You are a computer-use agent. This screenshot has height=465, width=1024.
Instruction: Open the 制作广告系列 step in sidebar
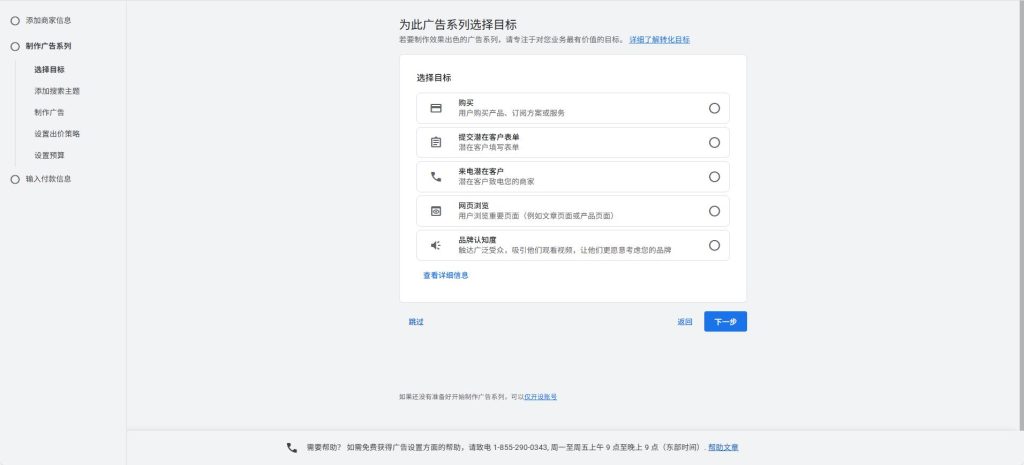coord(48,46)
